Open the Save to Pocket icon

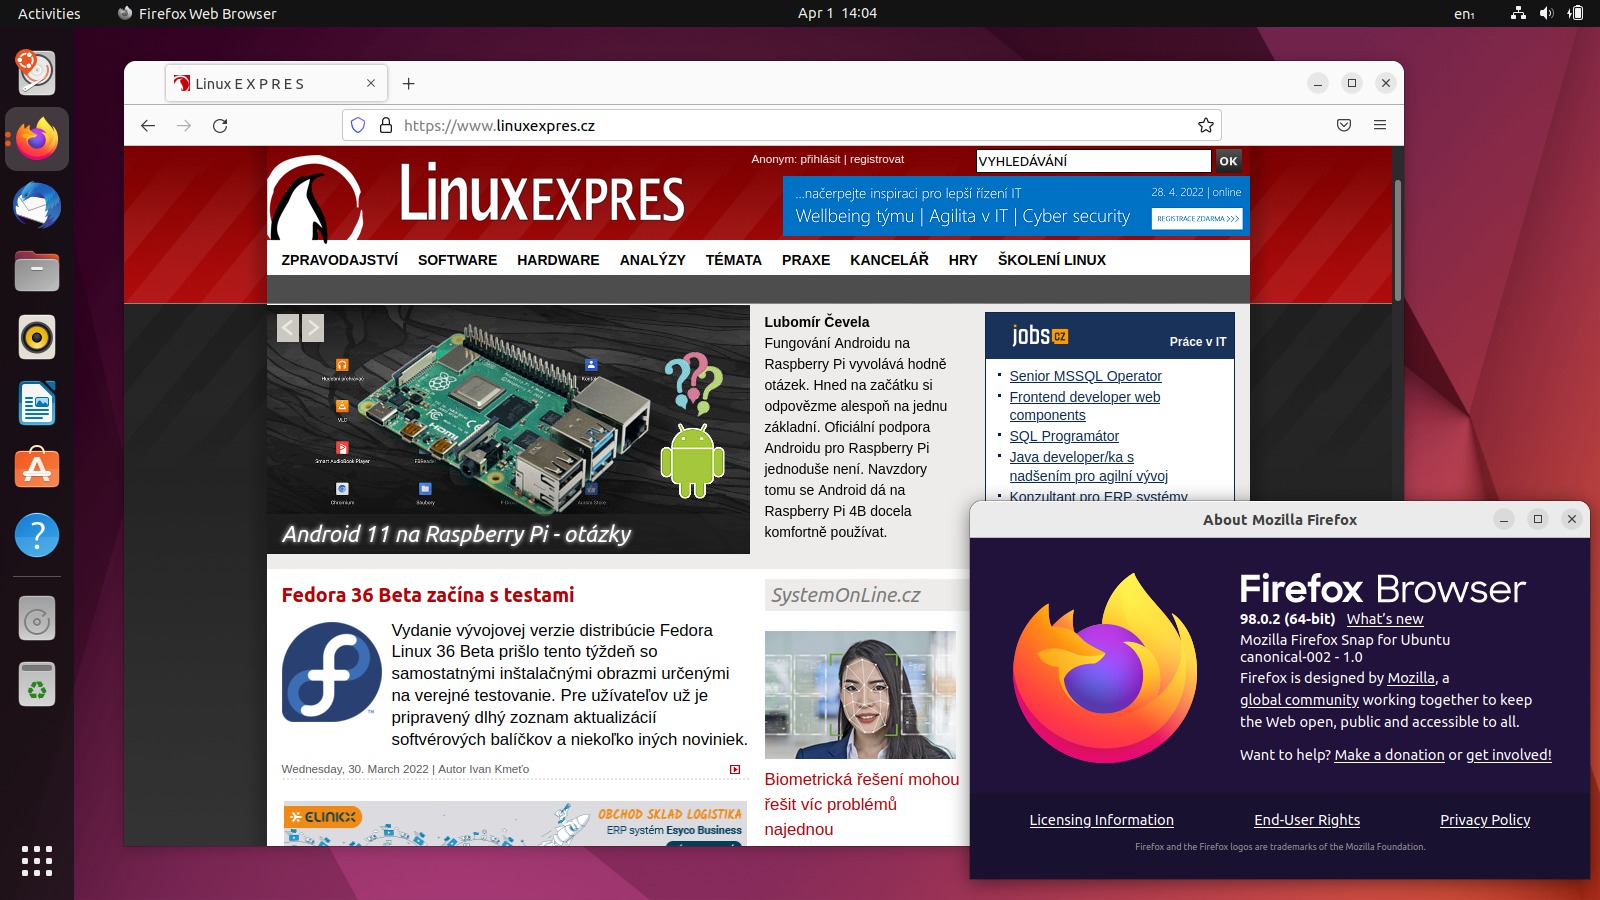pyautogui.click(x=1344, y=125)
